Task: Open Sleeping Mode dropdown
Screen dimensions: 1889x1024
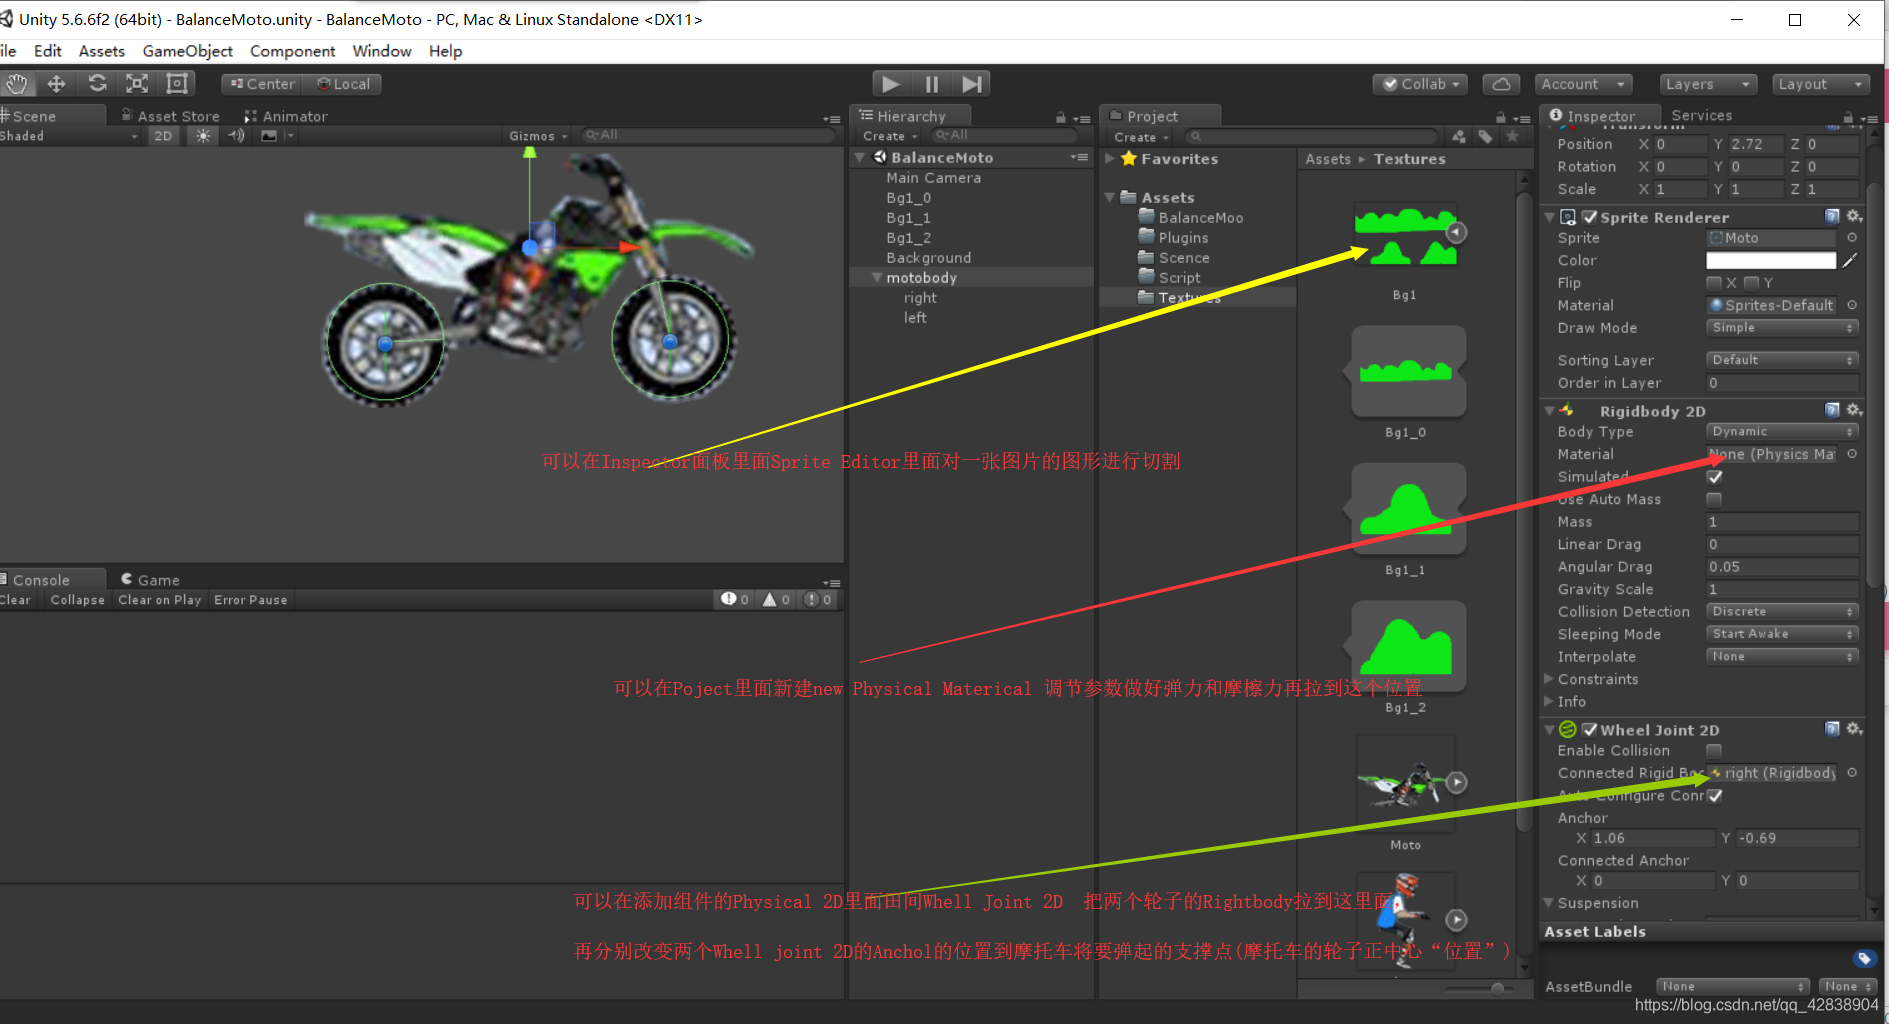Action: point(1781,634)
